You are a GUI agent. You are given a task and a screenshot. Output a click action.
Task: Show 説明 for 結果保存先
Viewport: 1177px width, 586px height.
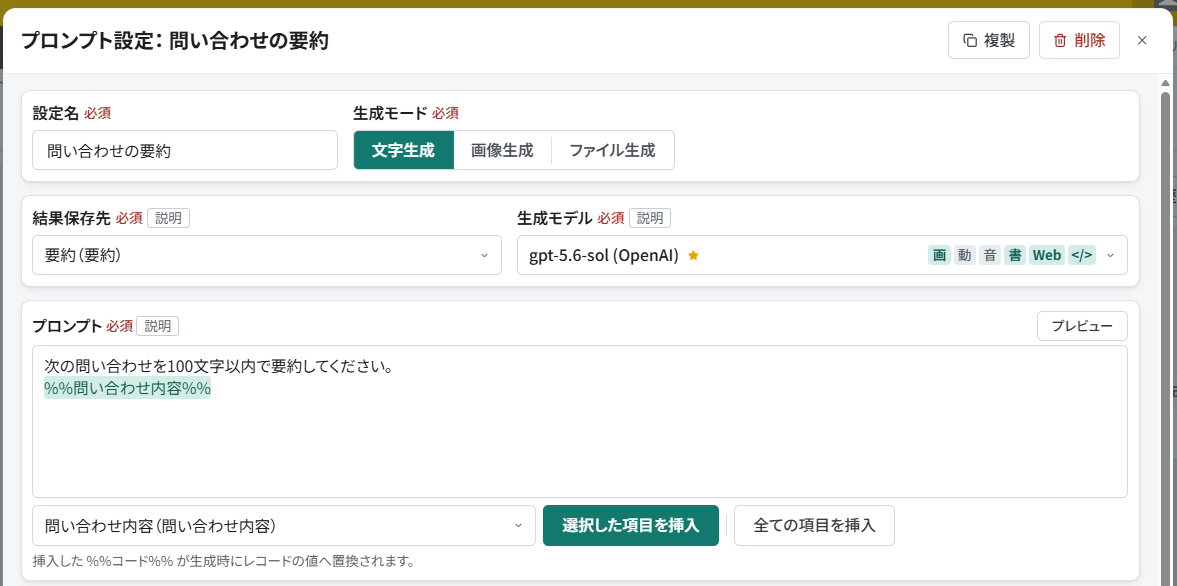(x=168, y=218)
